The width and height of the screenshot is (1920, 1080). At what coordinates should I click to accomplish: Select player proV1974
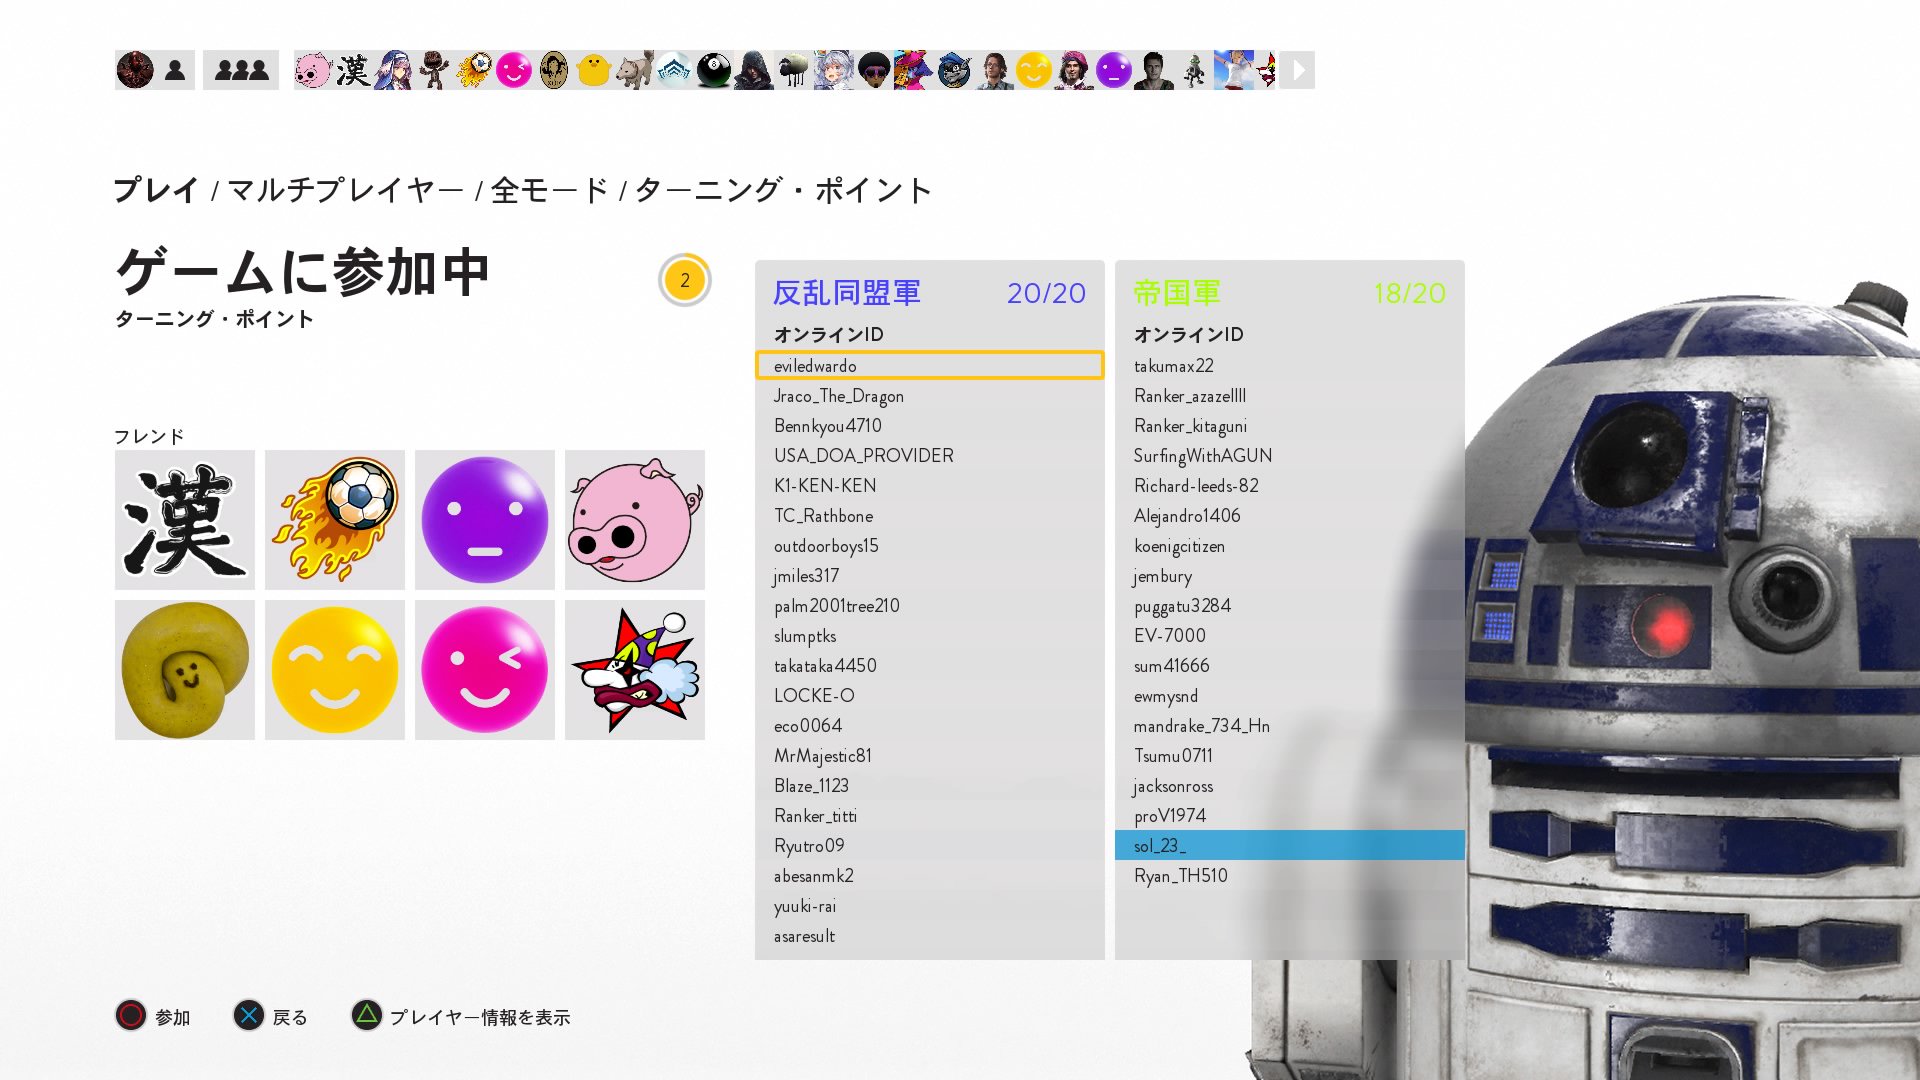[x=1290, y=816]
